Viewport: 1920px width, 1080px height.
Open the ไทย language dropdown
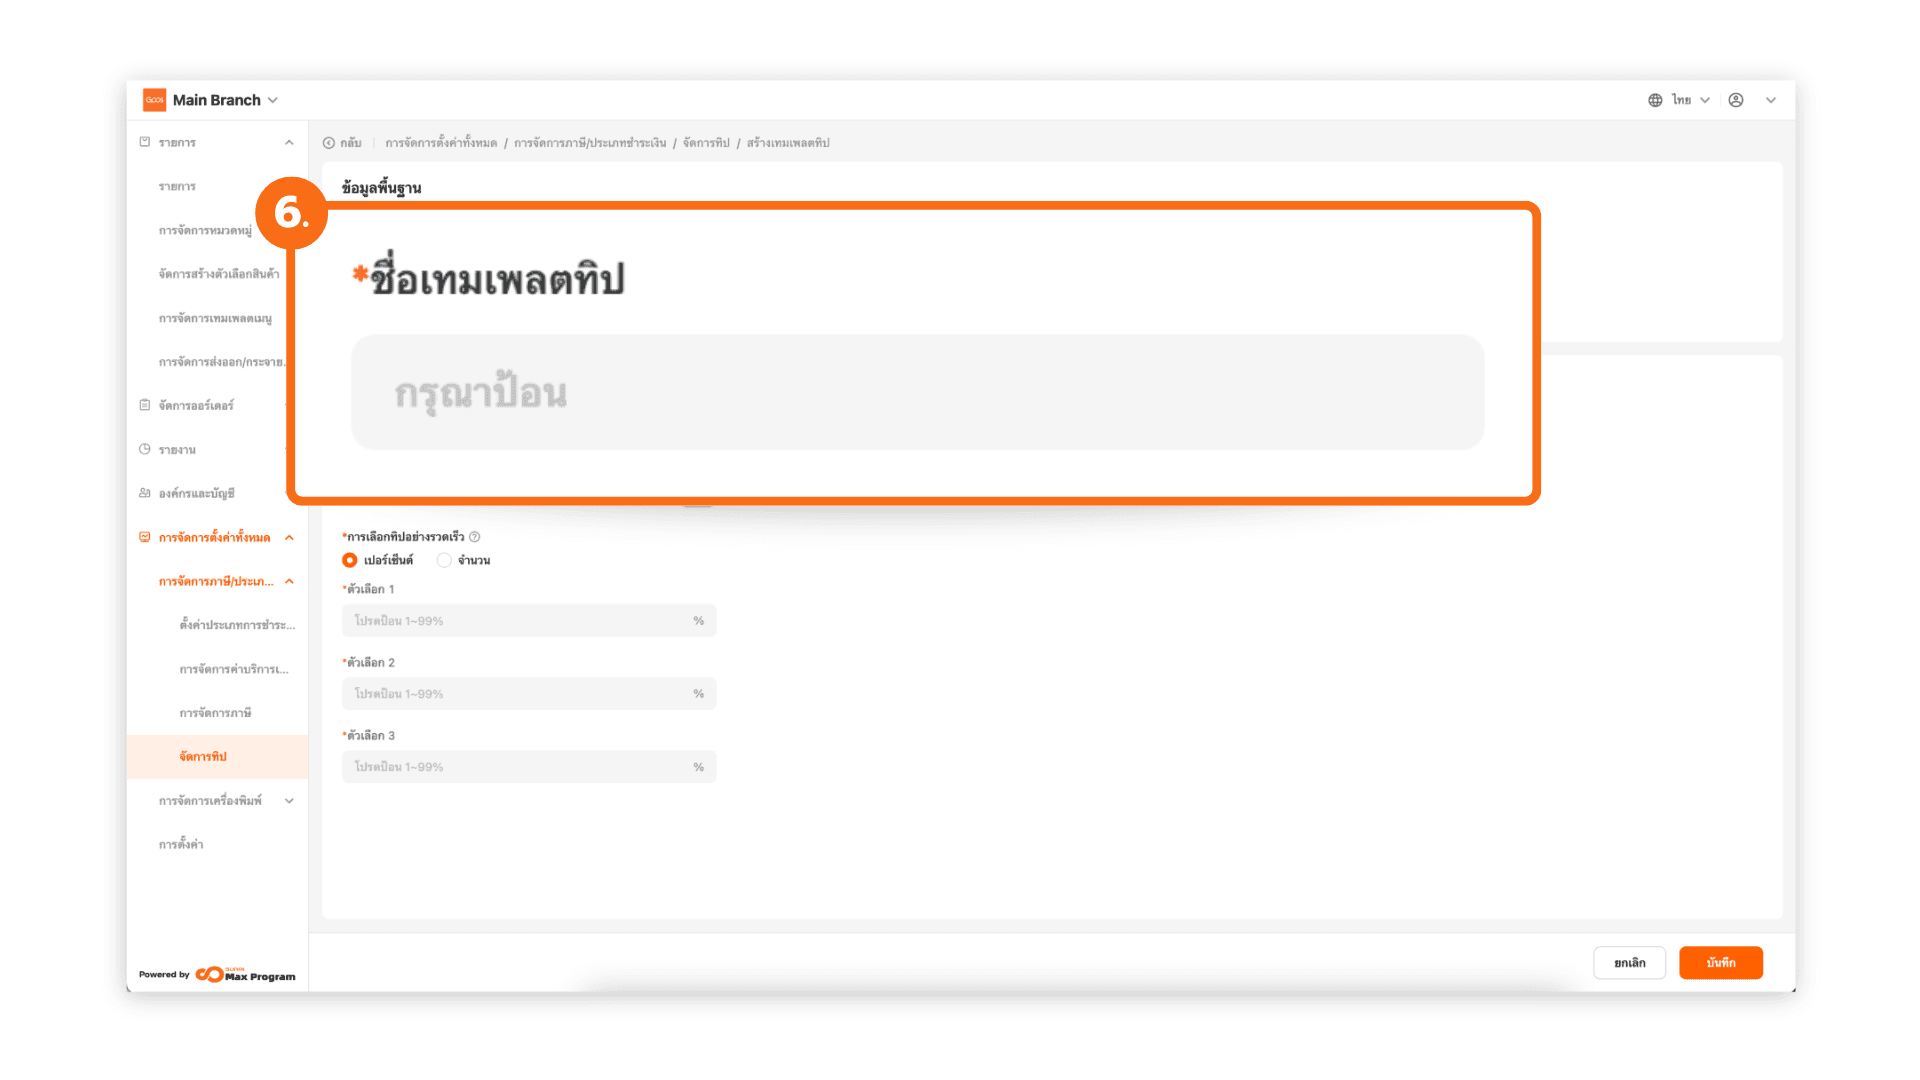1690,100
